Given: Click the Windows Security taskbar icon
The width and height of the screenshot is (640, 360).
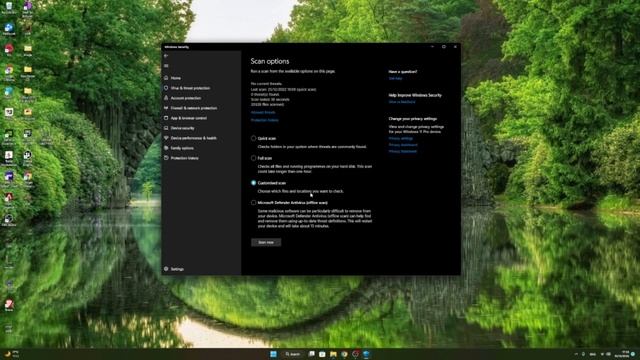Looking at the screenshot, I should coord(367,354).
